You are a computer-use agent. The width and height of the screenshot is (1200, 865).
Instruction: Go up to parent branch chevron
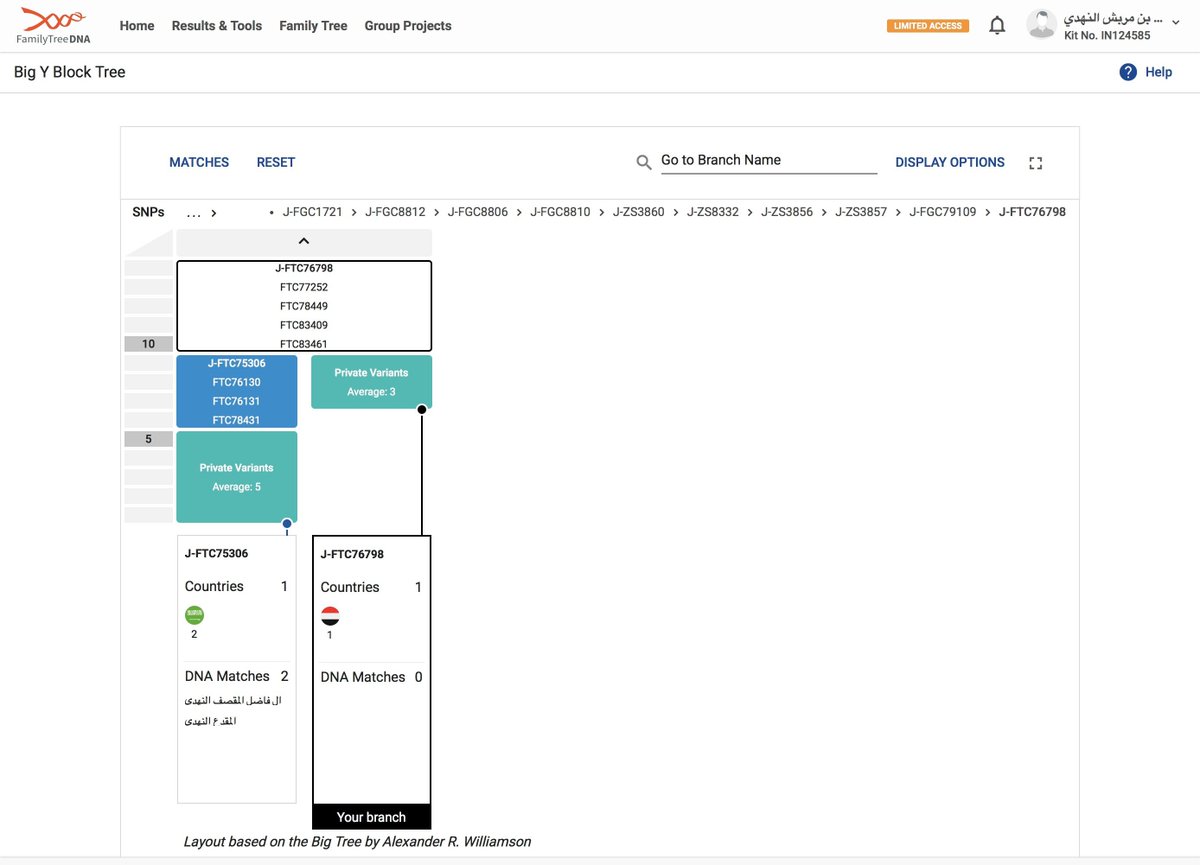[304, 241]
